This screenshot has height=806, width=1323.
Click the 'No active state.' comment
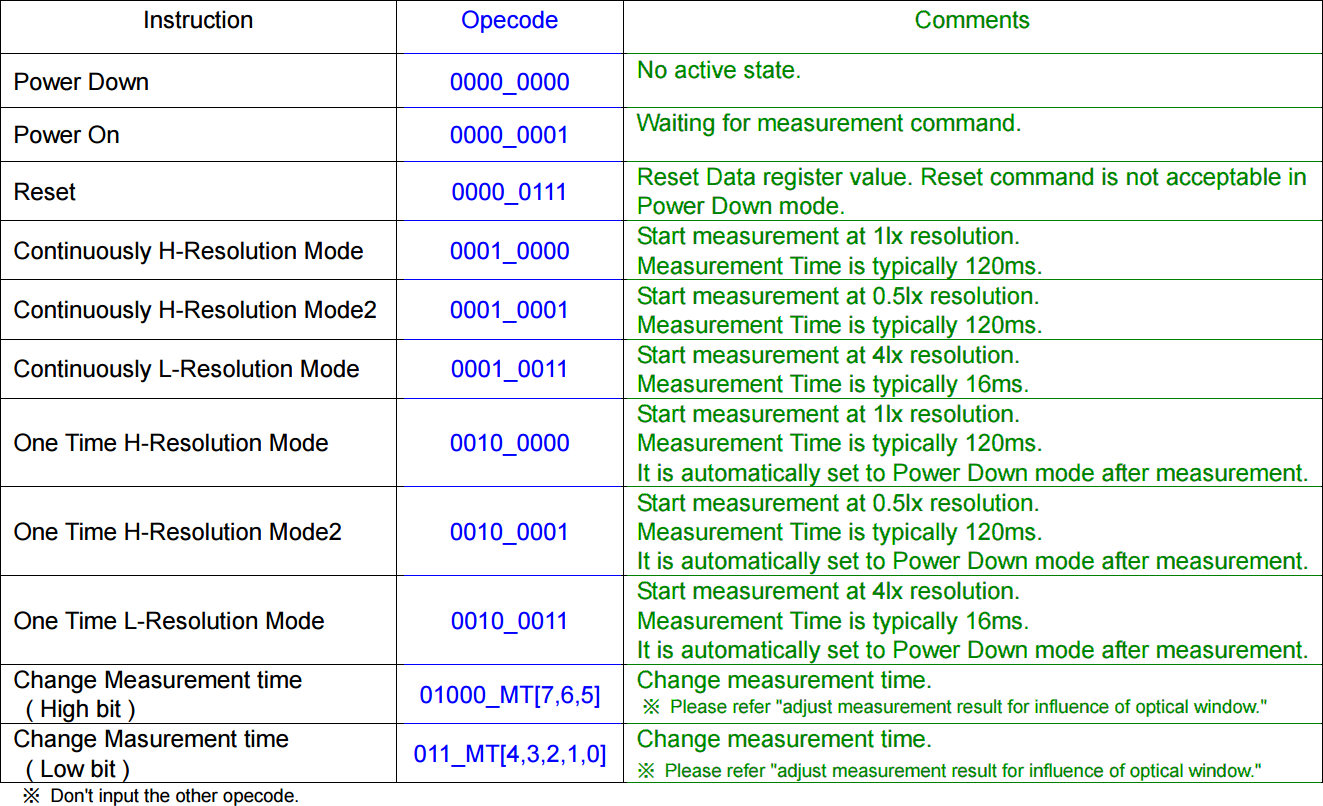(x=719, y=70)
